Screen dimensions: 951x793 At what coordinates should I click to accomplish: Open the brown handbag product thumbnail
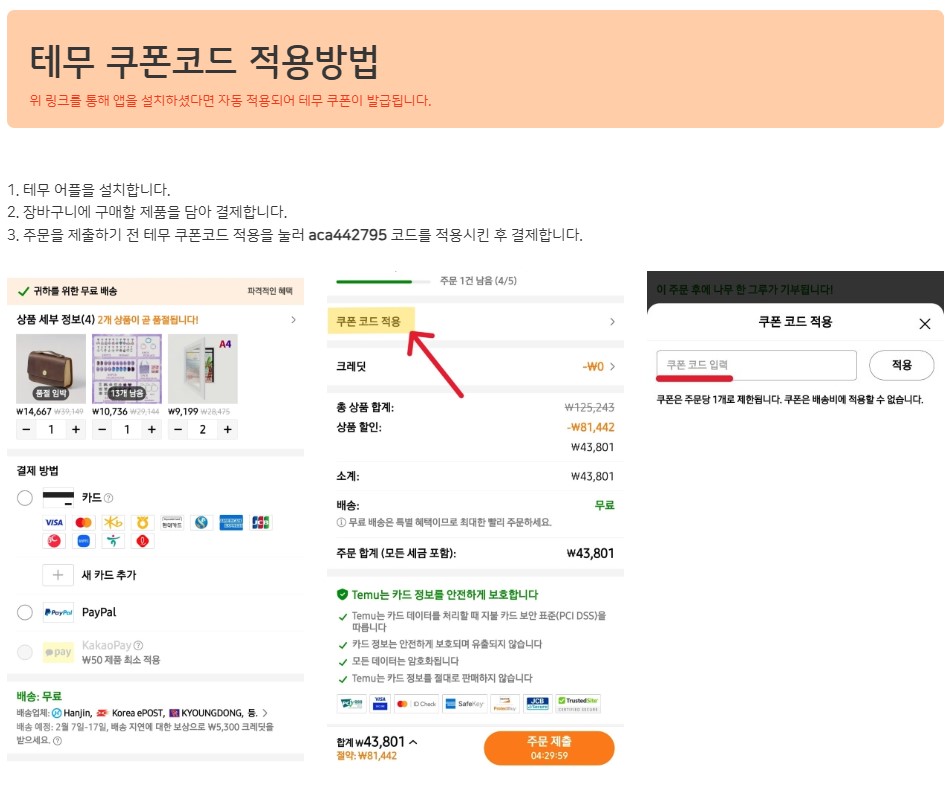tap(51, 369)
